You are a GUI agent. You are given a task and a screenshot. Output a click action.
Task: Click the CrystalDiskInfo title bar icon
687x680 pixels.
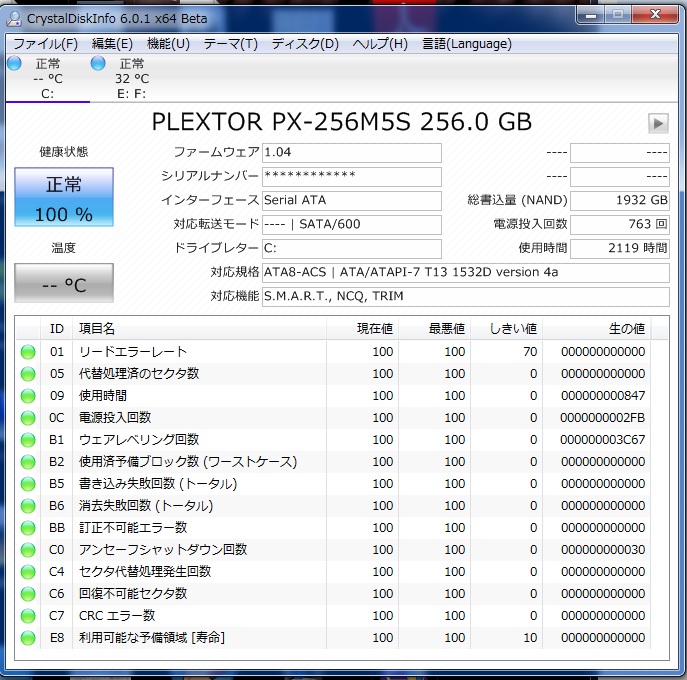tap(14, 18)
